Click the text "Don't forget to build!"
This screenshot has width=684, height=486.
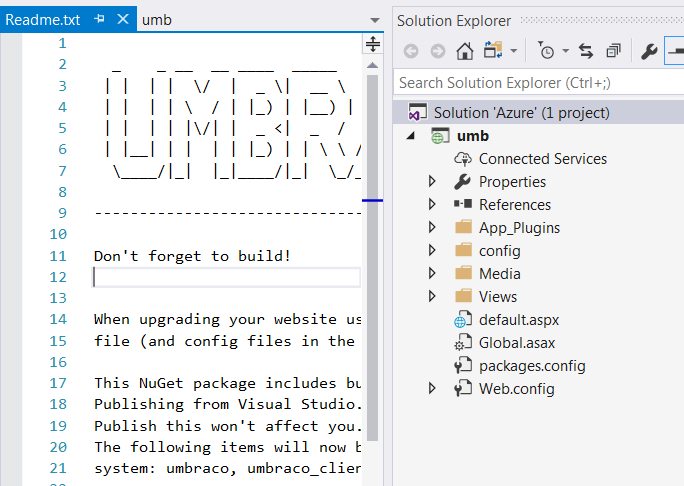[x=192, y=256]
